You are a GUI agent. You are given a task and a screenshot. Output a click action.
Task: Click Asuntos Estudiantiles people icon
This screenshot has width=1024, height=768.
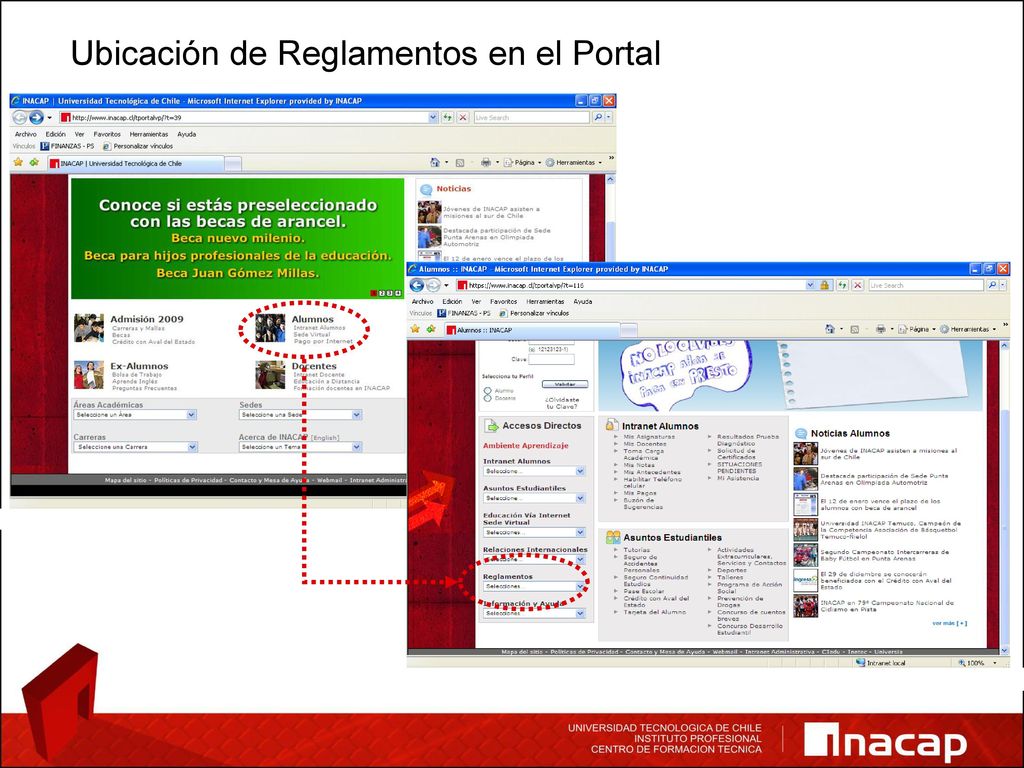(613, 537)
